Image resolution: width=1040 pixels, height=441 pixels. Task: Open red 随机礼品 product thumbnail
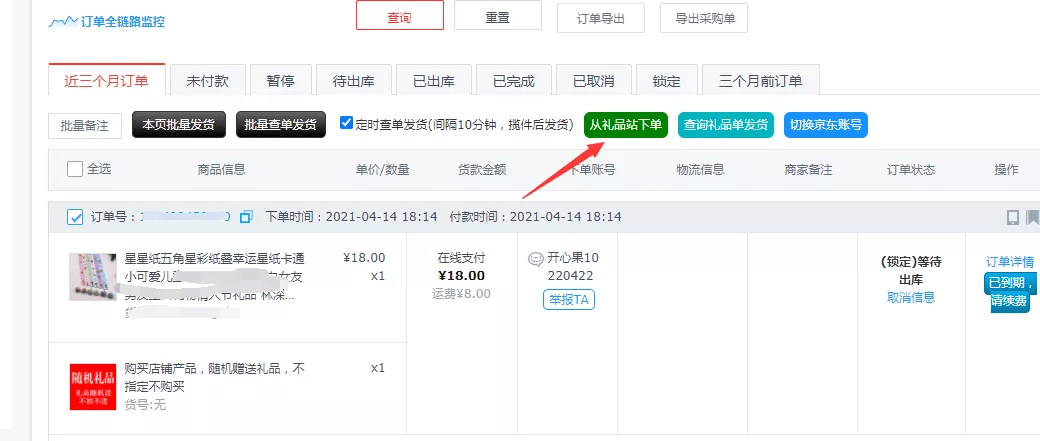(93, 386)
